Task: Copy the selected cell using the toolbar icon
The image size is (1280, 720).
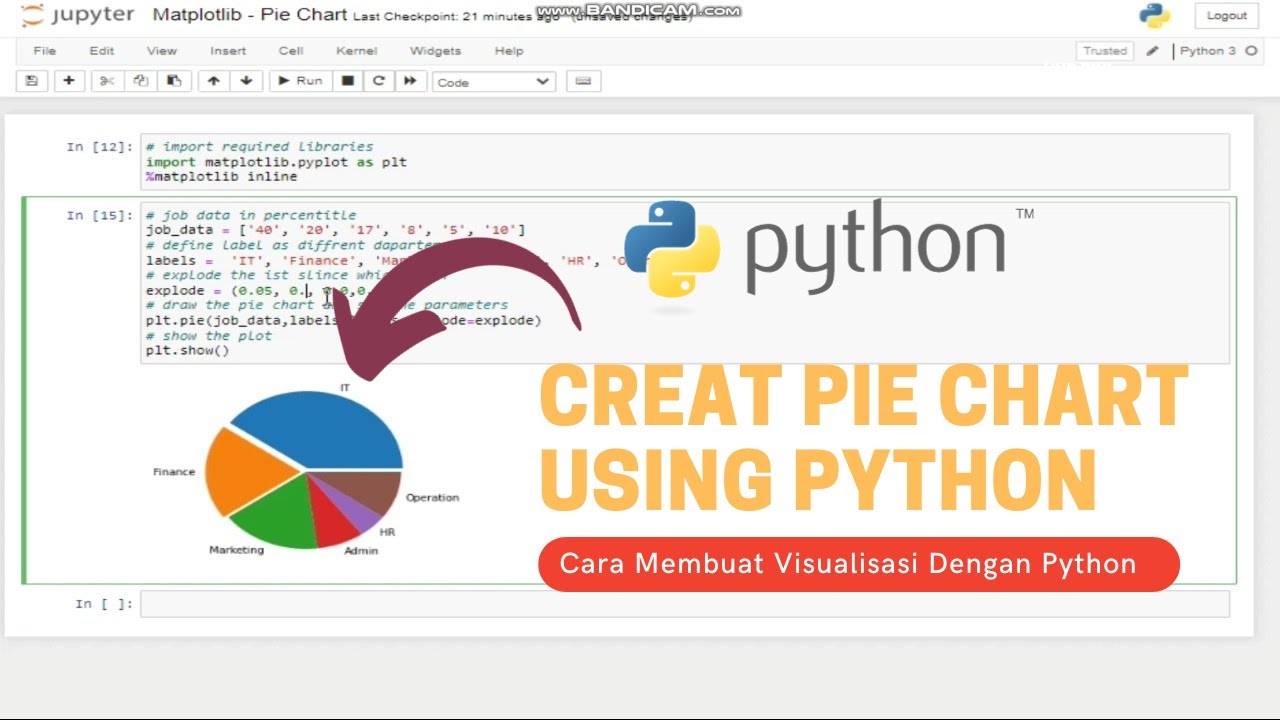Action: point(140,81)
